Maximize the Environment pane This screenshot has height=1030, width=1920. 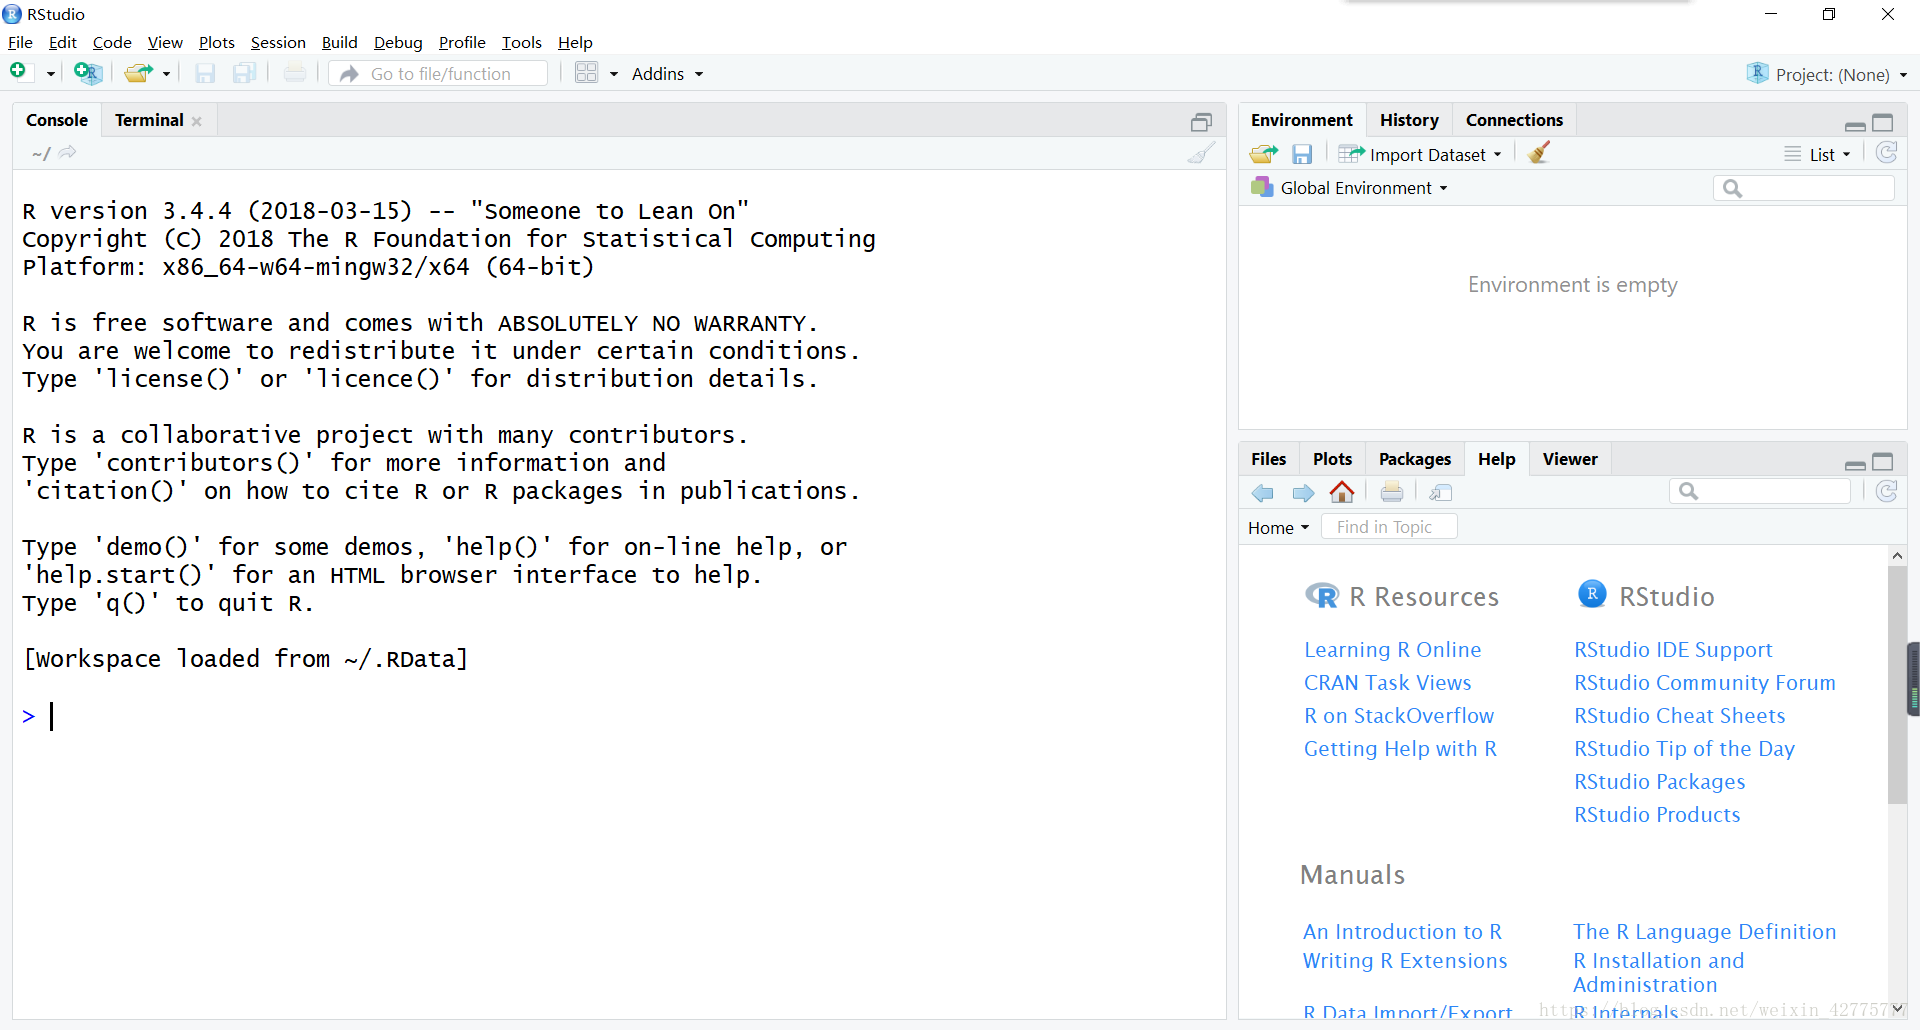point(1883,123)
